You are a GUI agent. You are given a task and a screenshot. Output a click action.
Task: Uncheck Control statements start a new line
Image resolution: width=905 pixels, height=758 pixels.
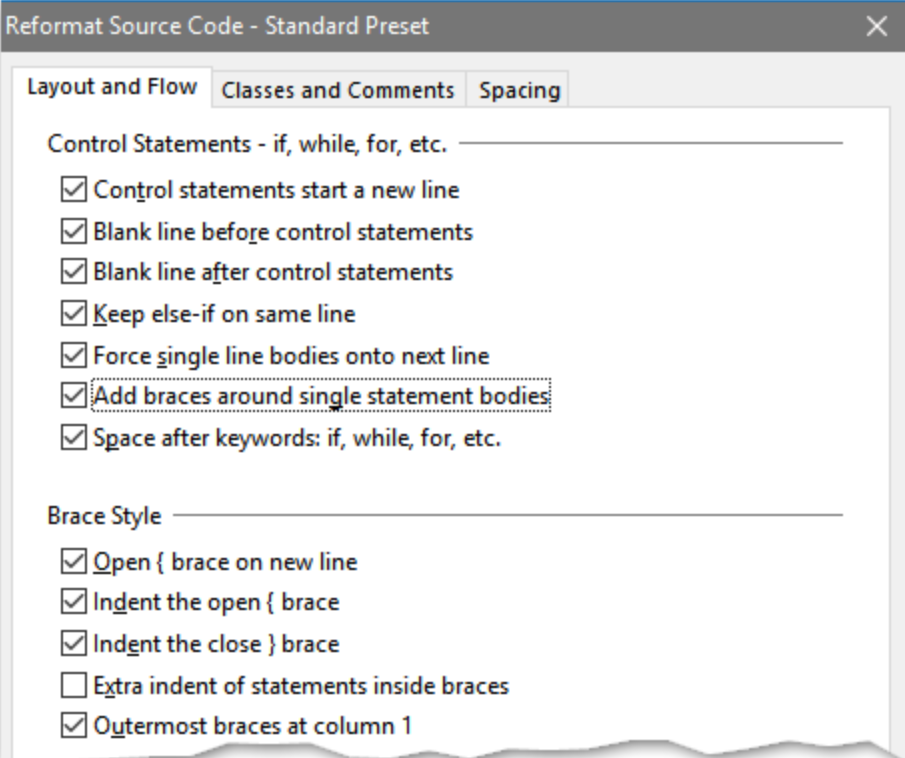(74, 189)
